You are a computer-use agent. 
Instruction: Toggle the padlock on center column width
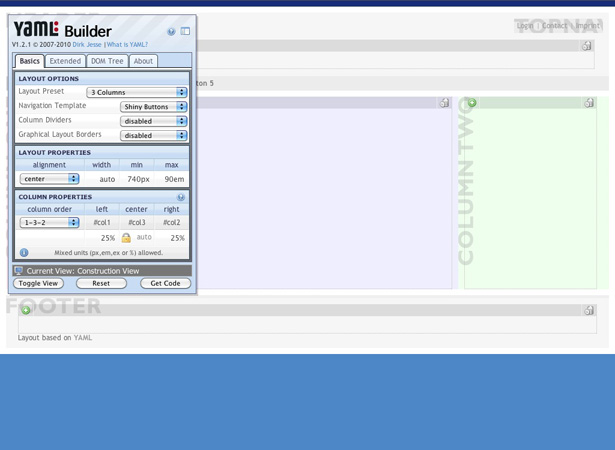click(126, 238)
